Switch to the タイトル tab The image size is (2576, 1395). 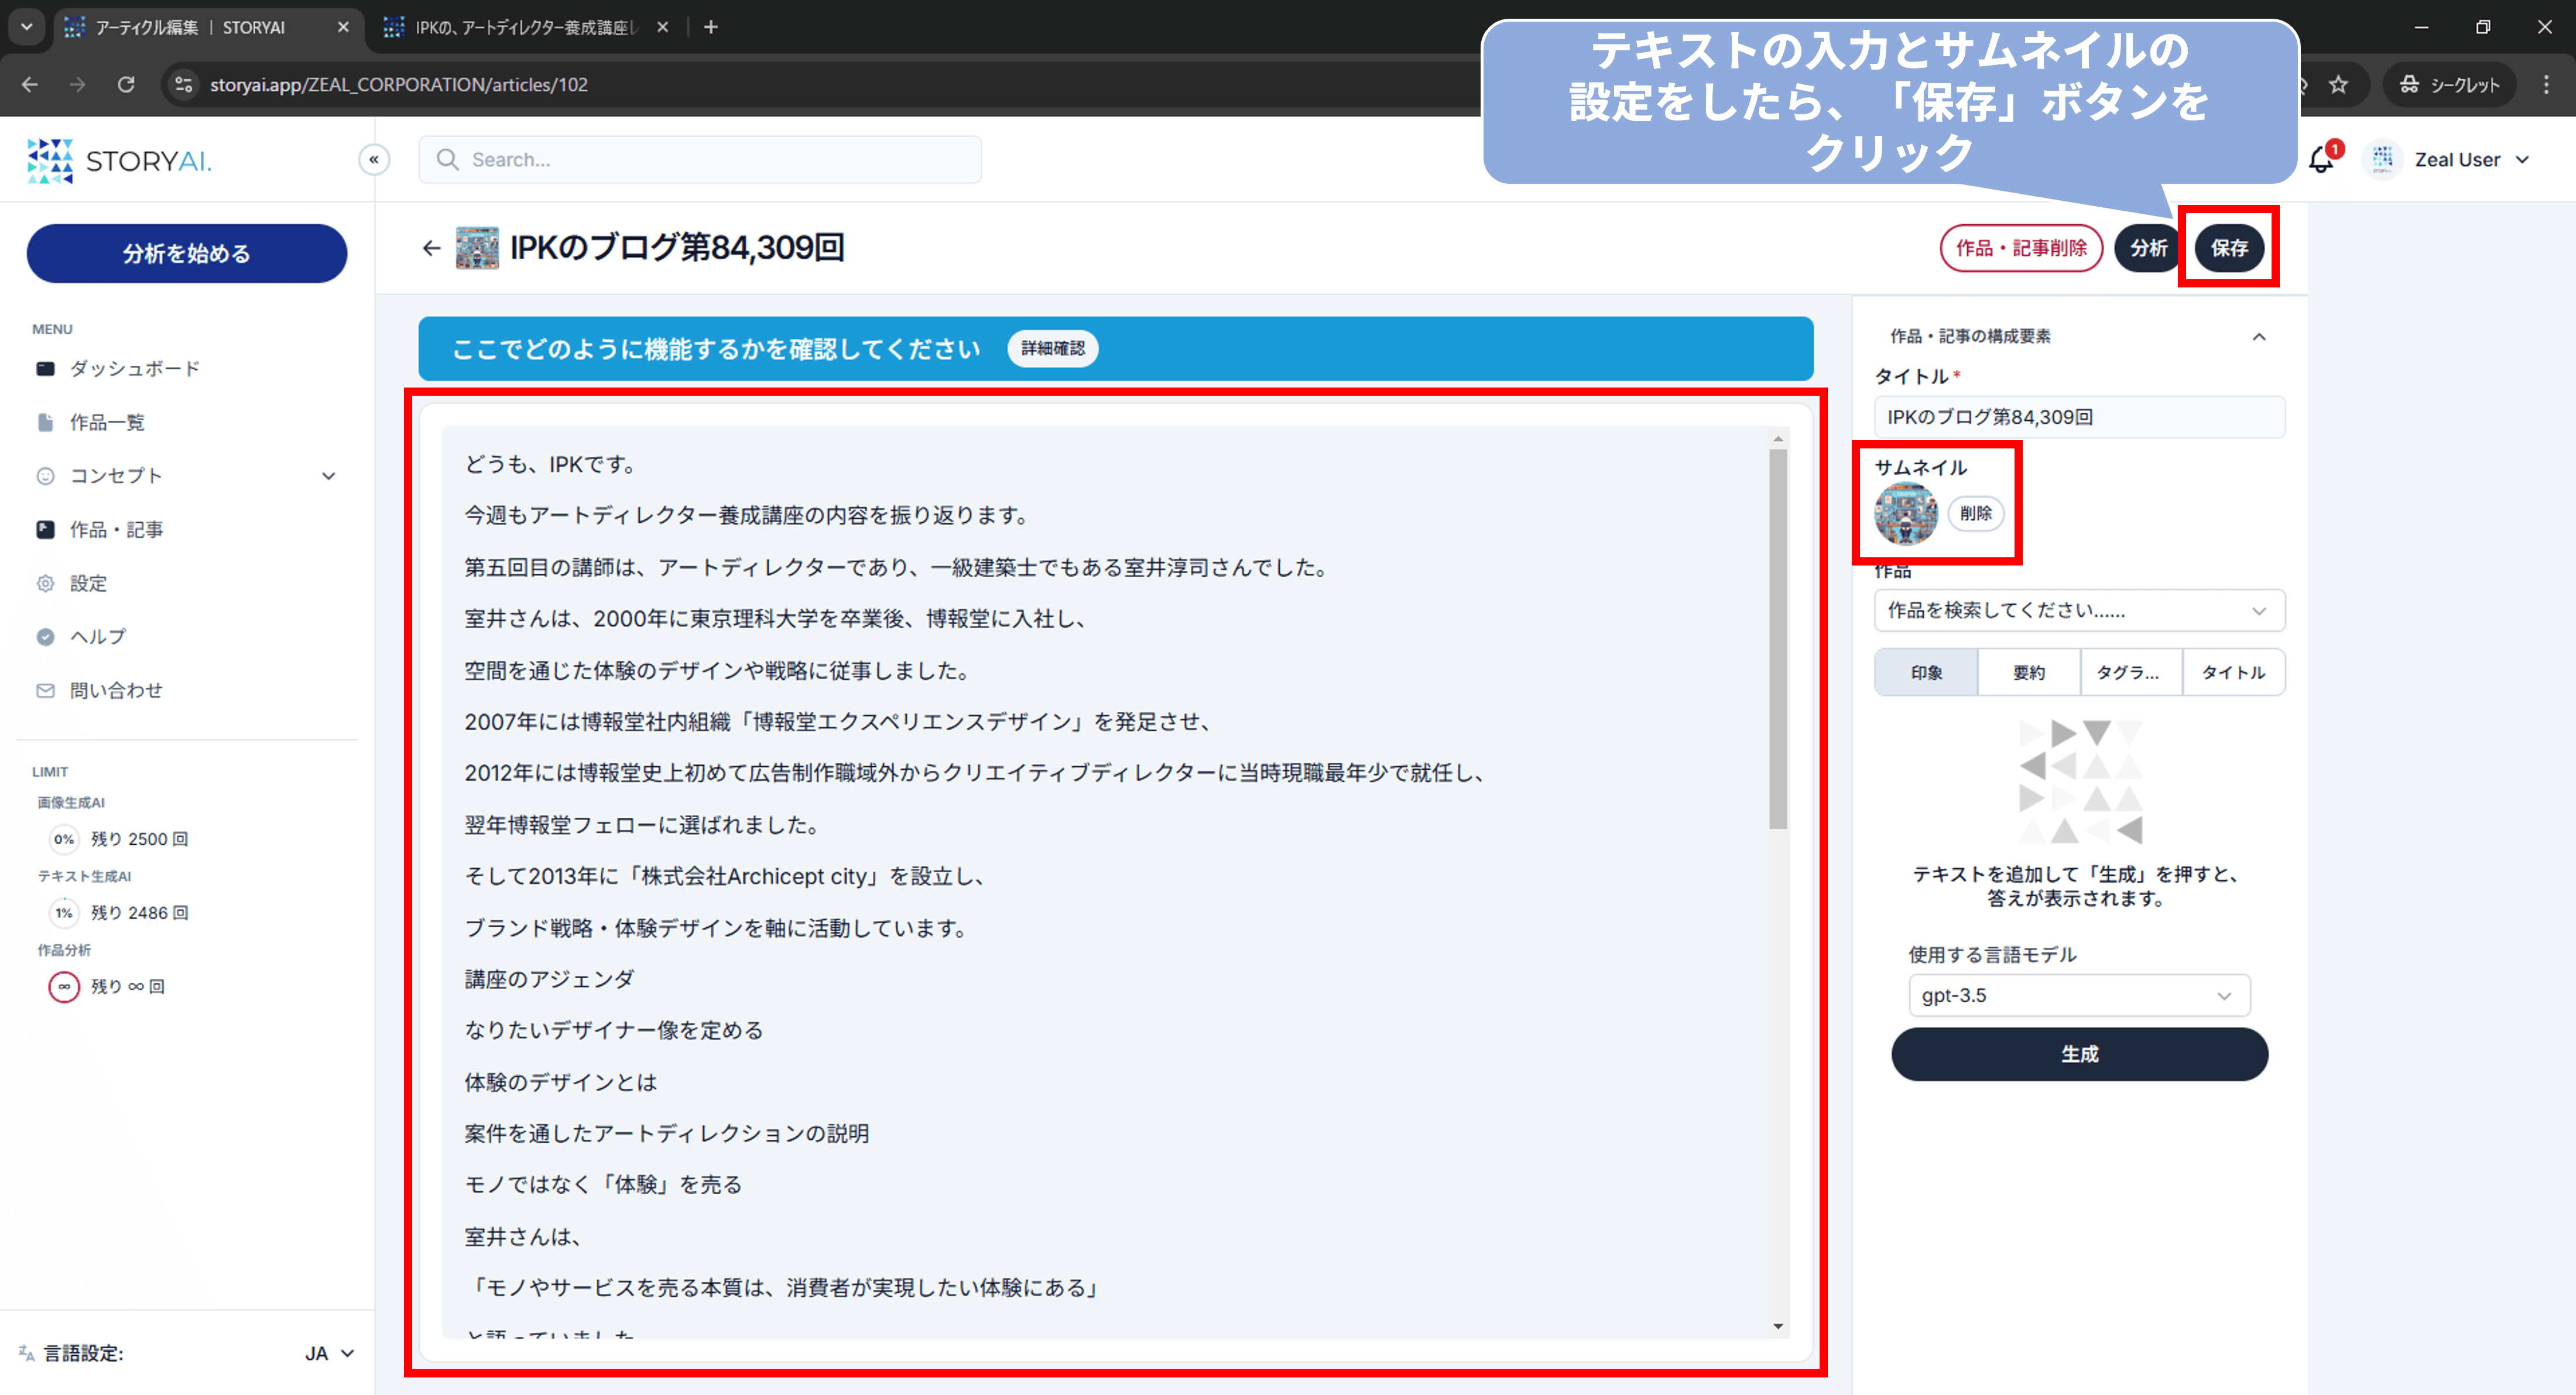coord(2234,673)
